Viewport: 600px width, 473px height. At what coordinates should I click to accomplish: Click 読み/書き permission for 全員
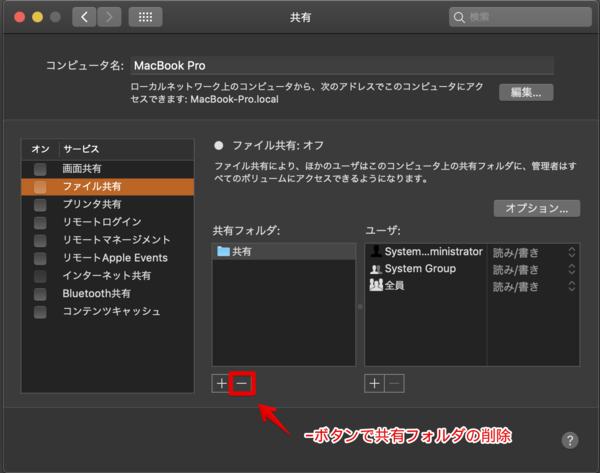point(515,287)
